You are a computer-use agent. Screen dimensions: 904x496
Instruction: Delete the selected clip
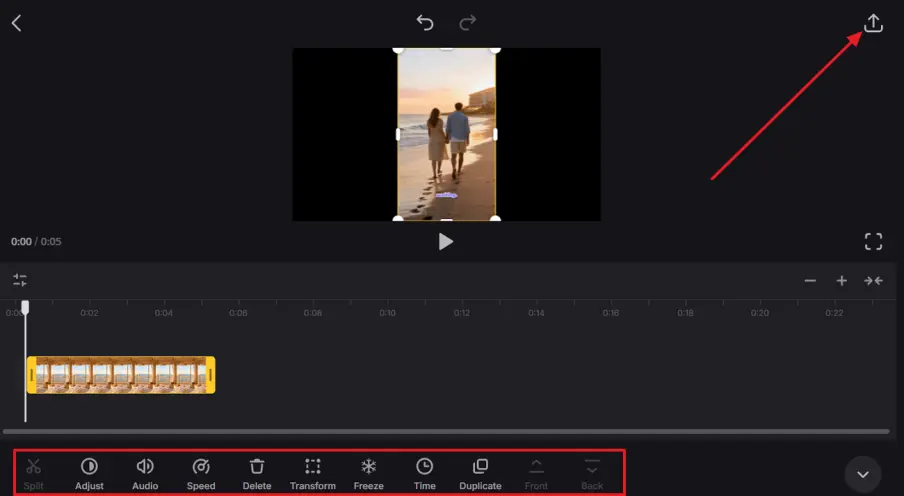(x=257, y=474)
